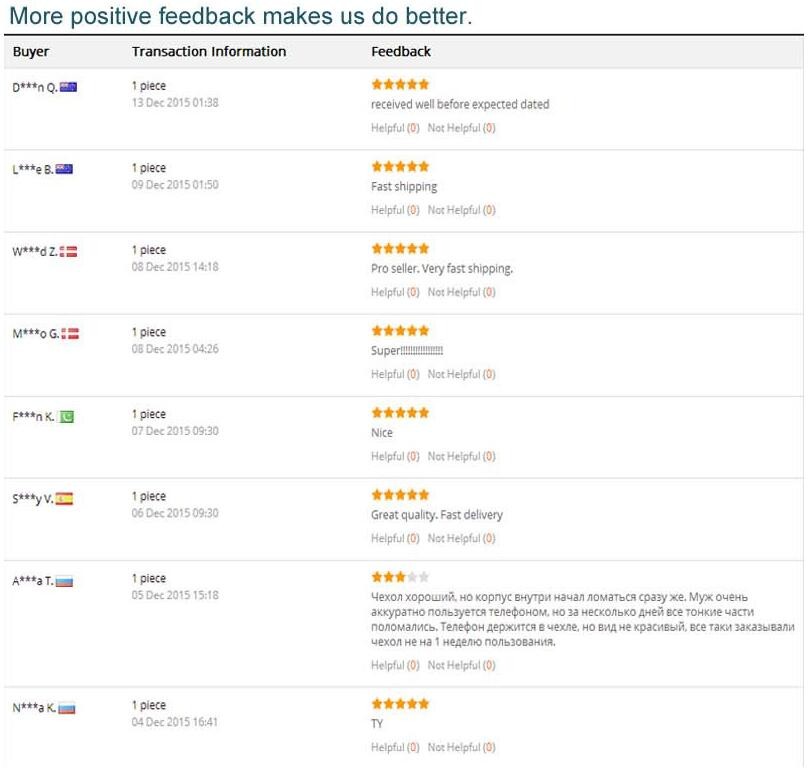Click the flag icon beside buyer L***e B.

point(65,169)
